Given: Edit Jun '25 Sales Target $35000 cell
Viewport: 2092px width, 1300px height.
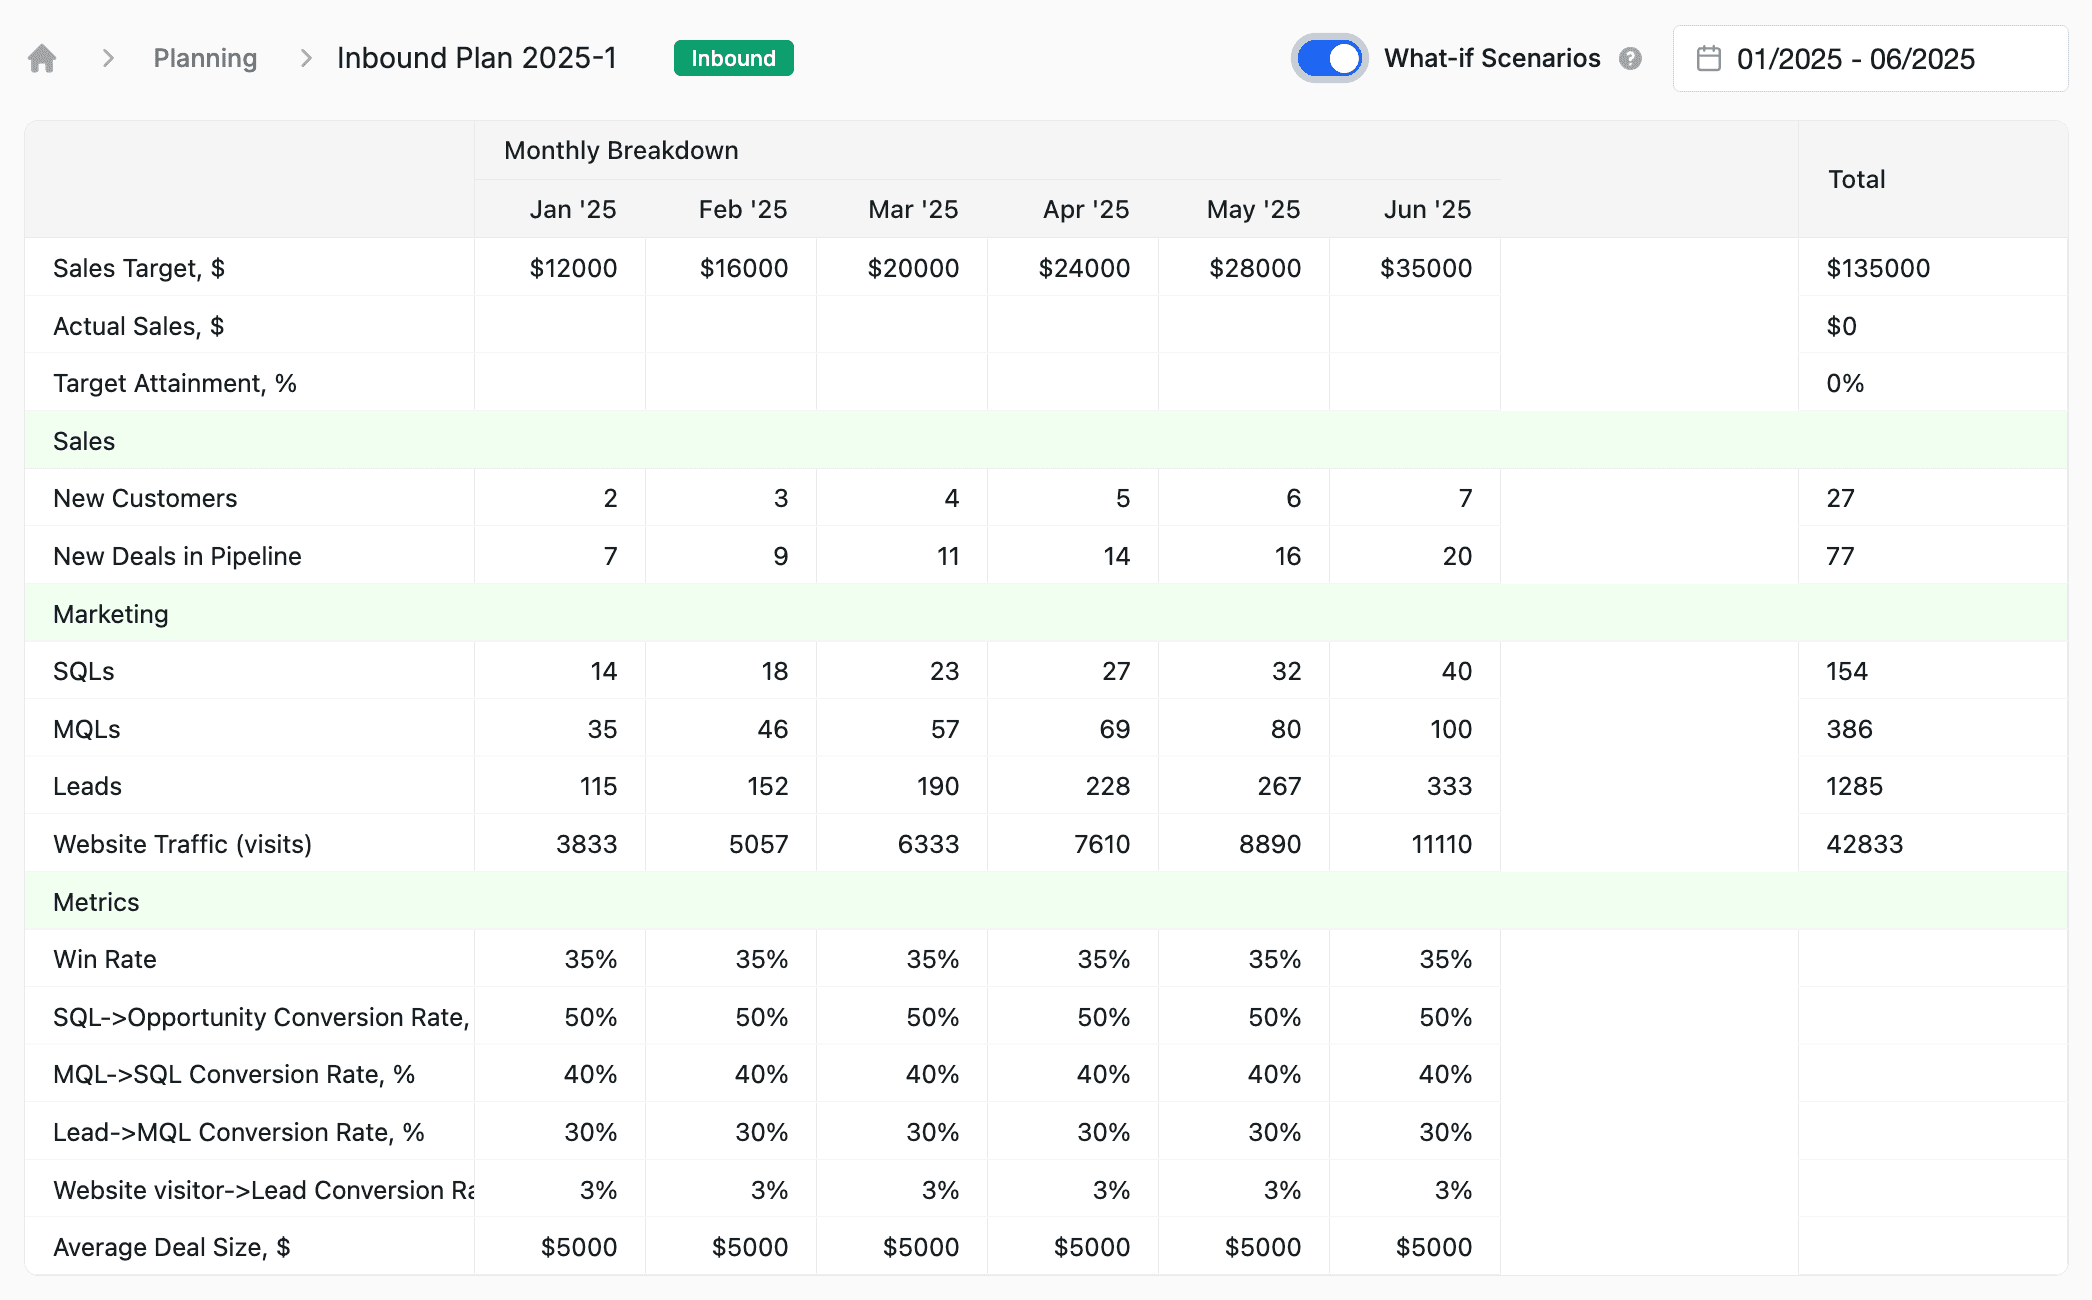Looking at the screenshot, I should [x=1415, y=267].
